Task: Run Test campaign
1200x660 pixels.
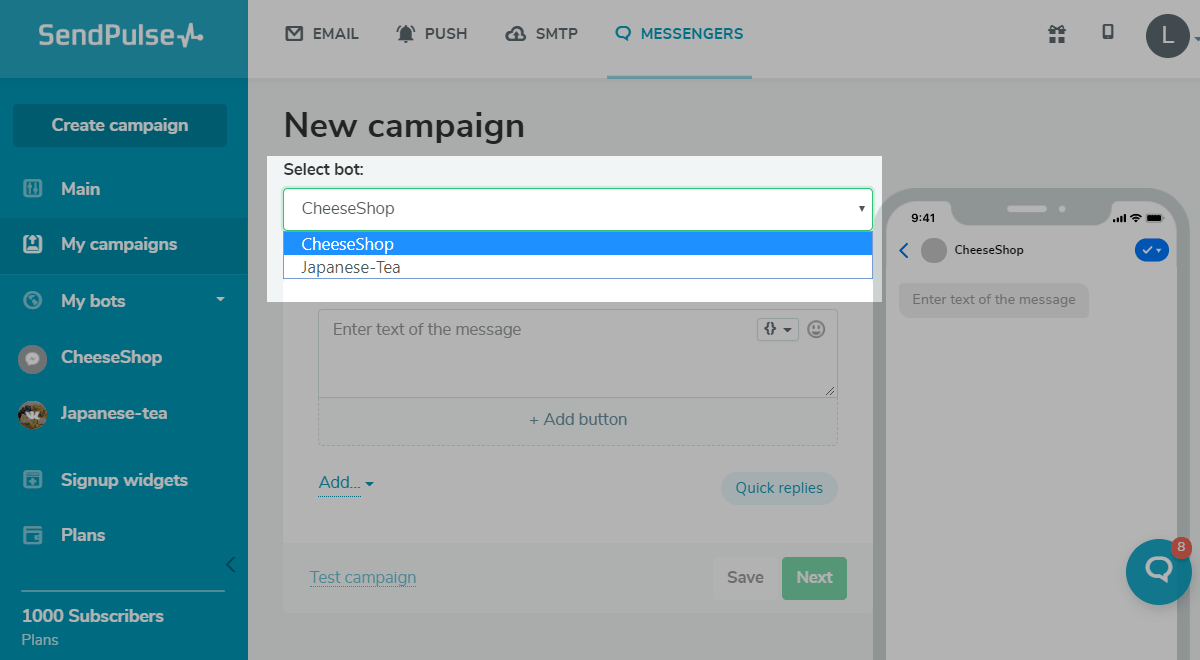Action: coord(363,578)
